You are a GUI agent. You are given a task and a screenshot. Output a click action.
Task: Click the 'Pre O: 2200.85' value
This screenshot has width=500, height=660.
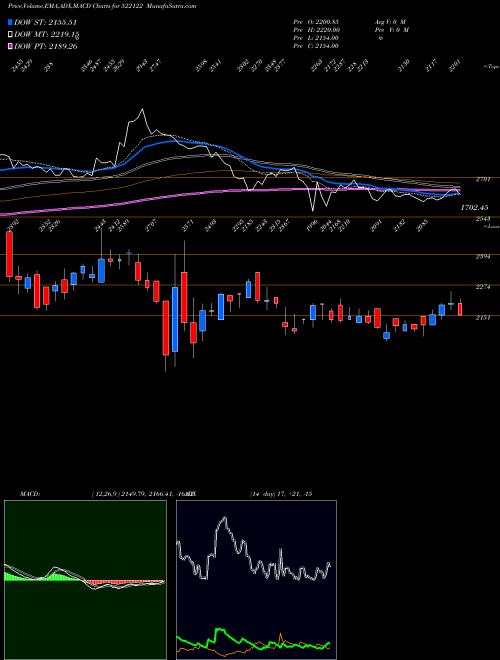(x=316, y=22)
